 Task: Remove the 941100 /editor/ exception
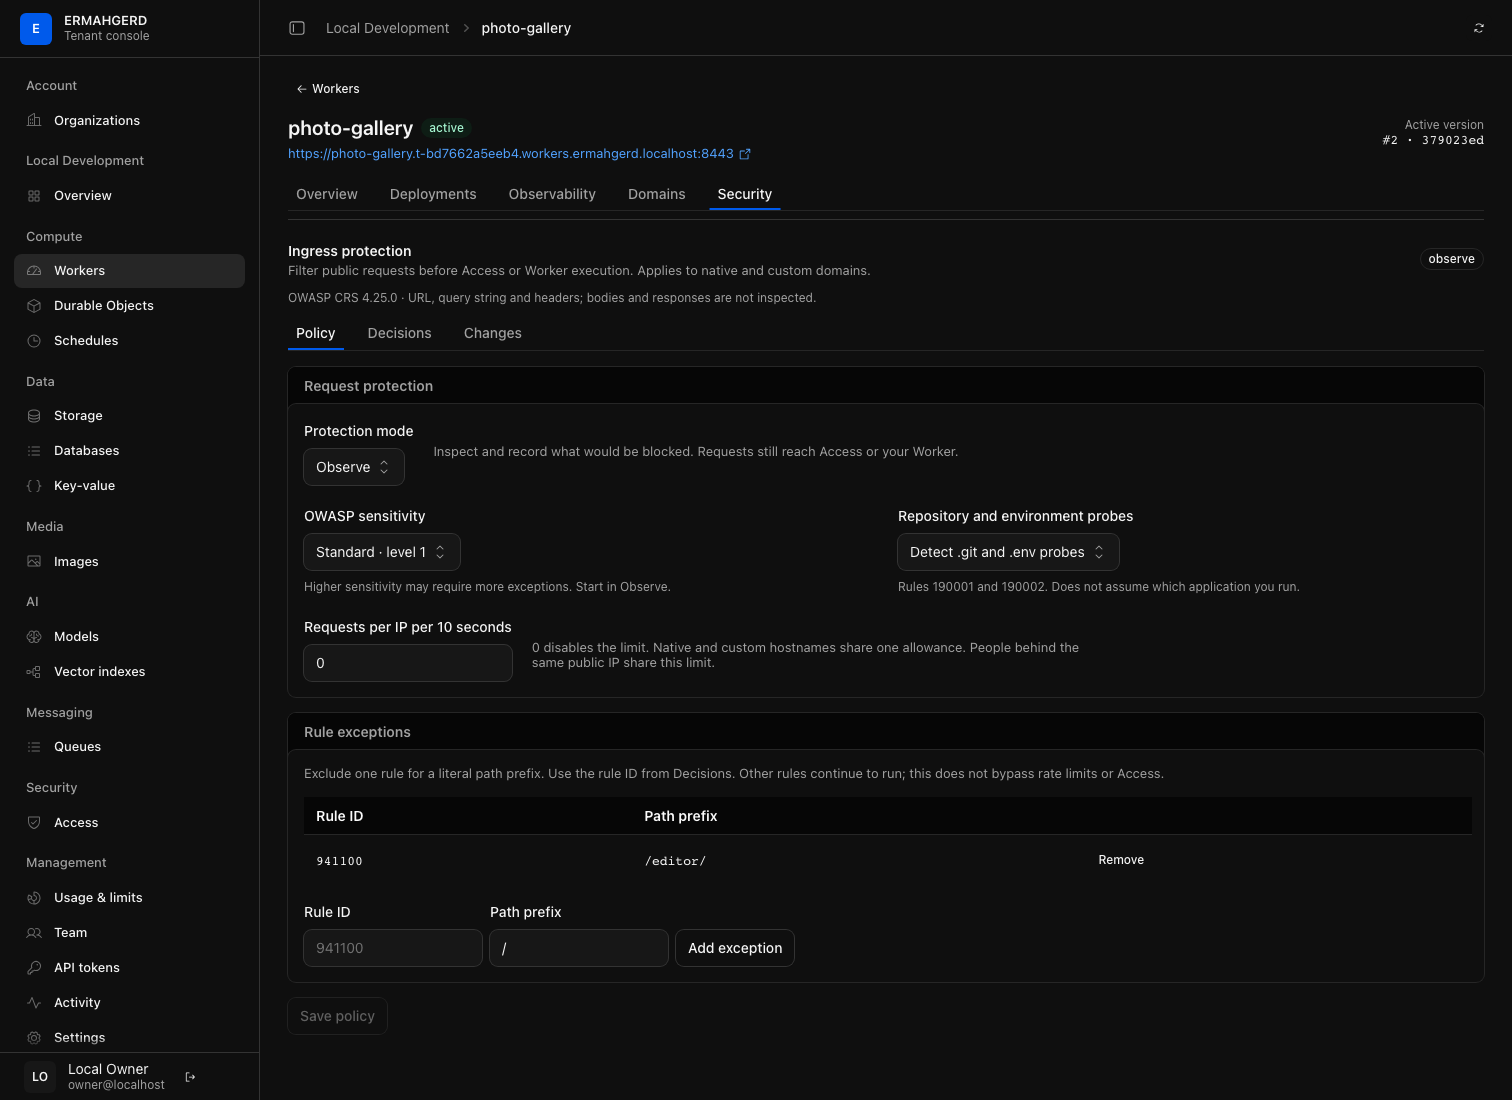tap(1121, 860)
